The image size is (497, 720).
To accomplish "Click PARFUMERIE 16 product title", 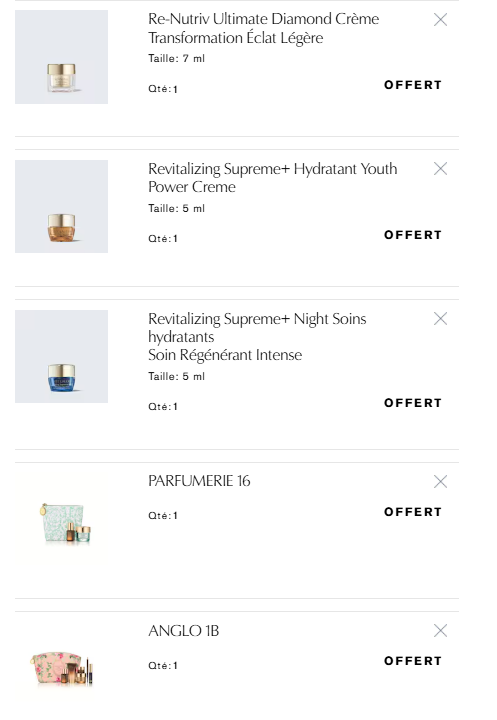I will 199,481.
